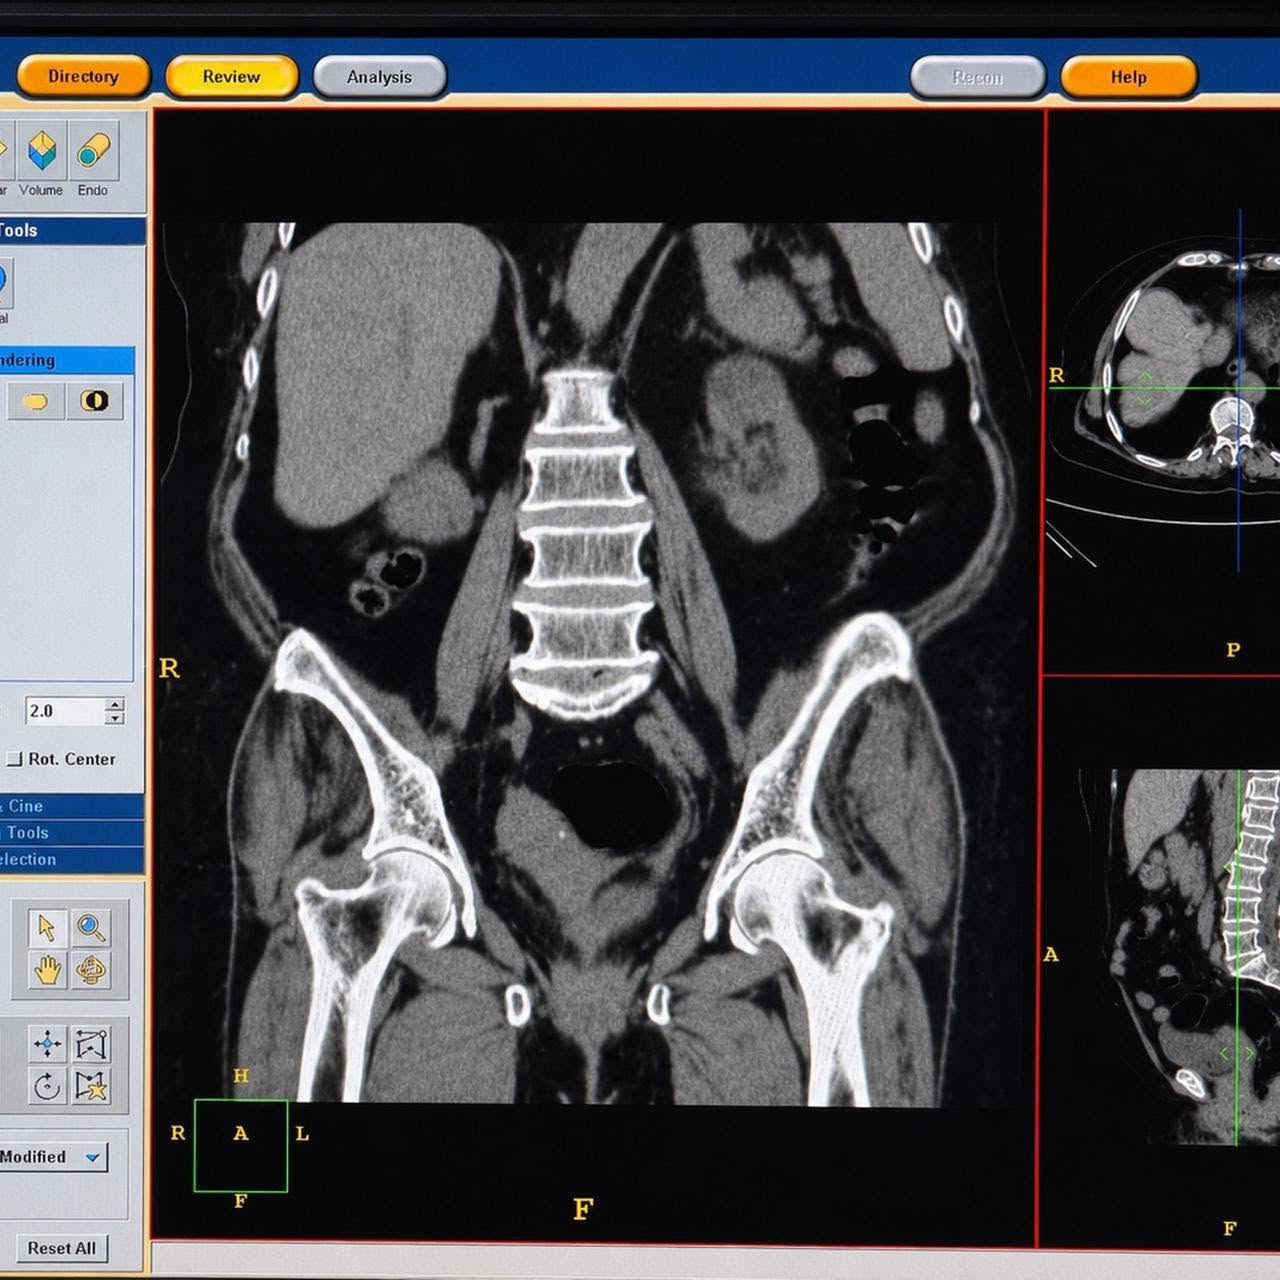This screenshot has height=1280, width=1280.
Task: Click the greyed-out Recon button
Action: (977, 77)
